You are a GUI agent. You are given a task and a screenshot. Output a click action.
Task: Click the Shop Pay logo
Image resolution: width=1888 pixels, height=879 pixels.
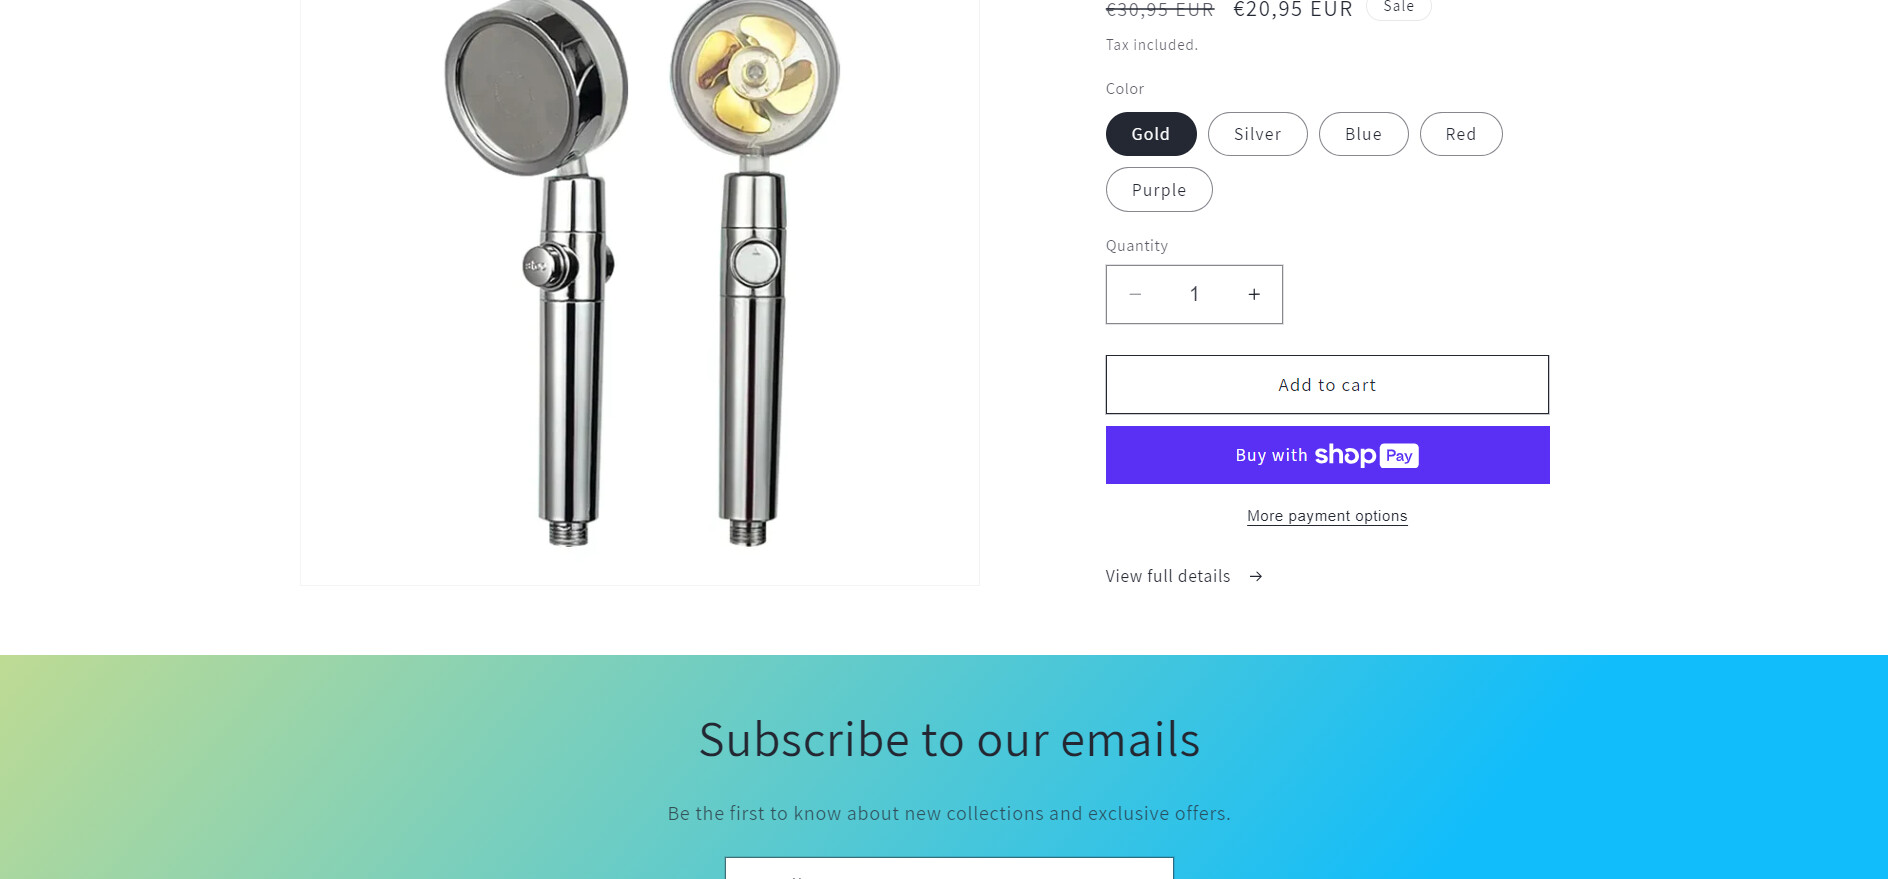coord(1366,455)
